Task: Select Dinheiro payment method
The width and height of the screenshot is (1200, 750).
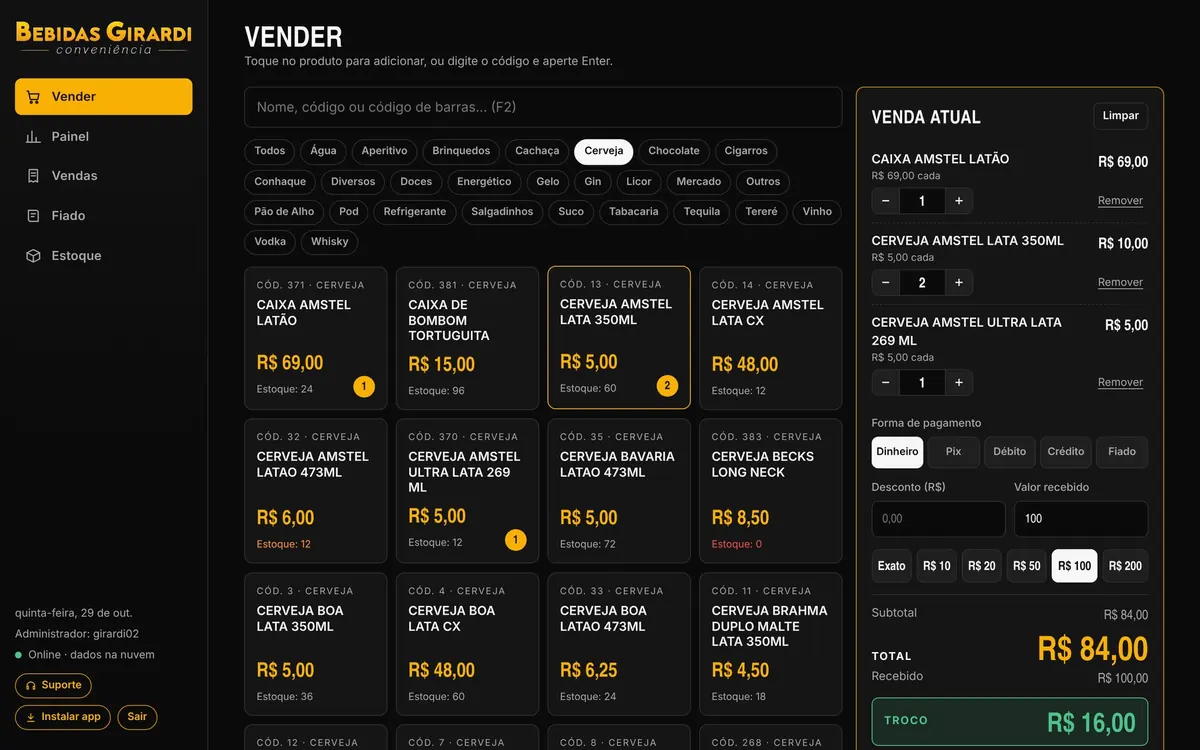Action: click(x=897, y=452)
